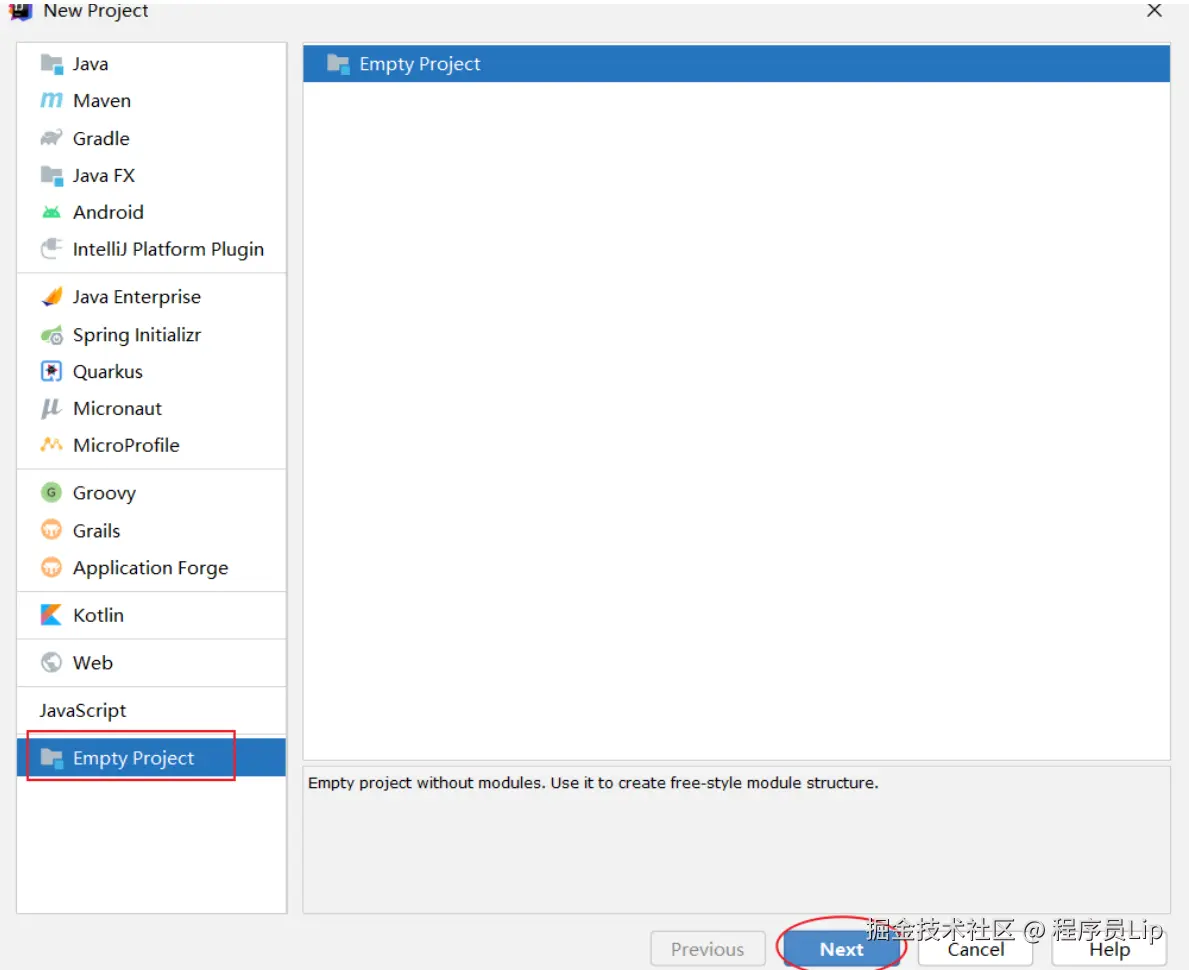
Task: Click the green Groovy G icon
Action: 52,493
